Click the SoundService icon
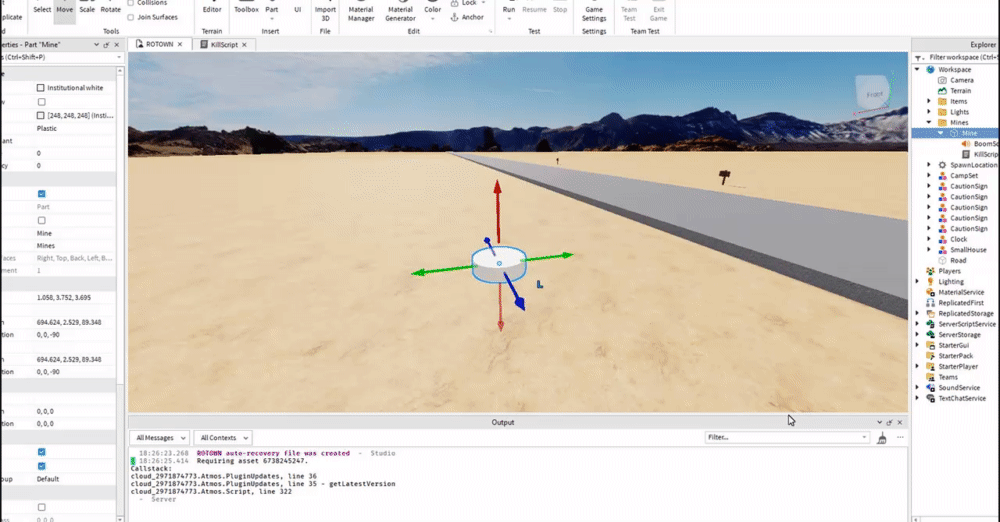The width and height of the screenshot is (1000, 522). pyautogui.click(x=930, y=387)
